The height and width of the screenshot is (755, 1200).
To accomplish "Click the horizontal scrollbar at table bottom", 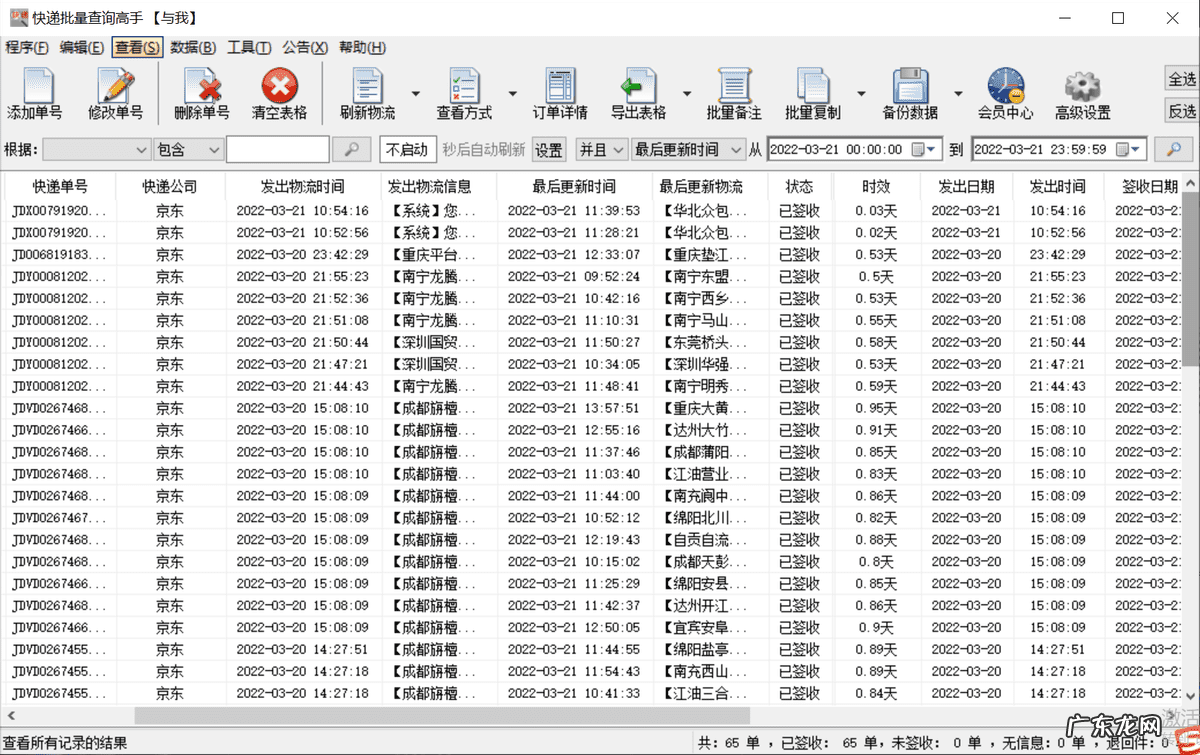I will [400, 715].
